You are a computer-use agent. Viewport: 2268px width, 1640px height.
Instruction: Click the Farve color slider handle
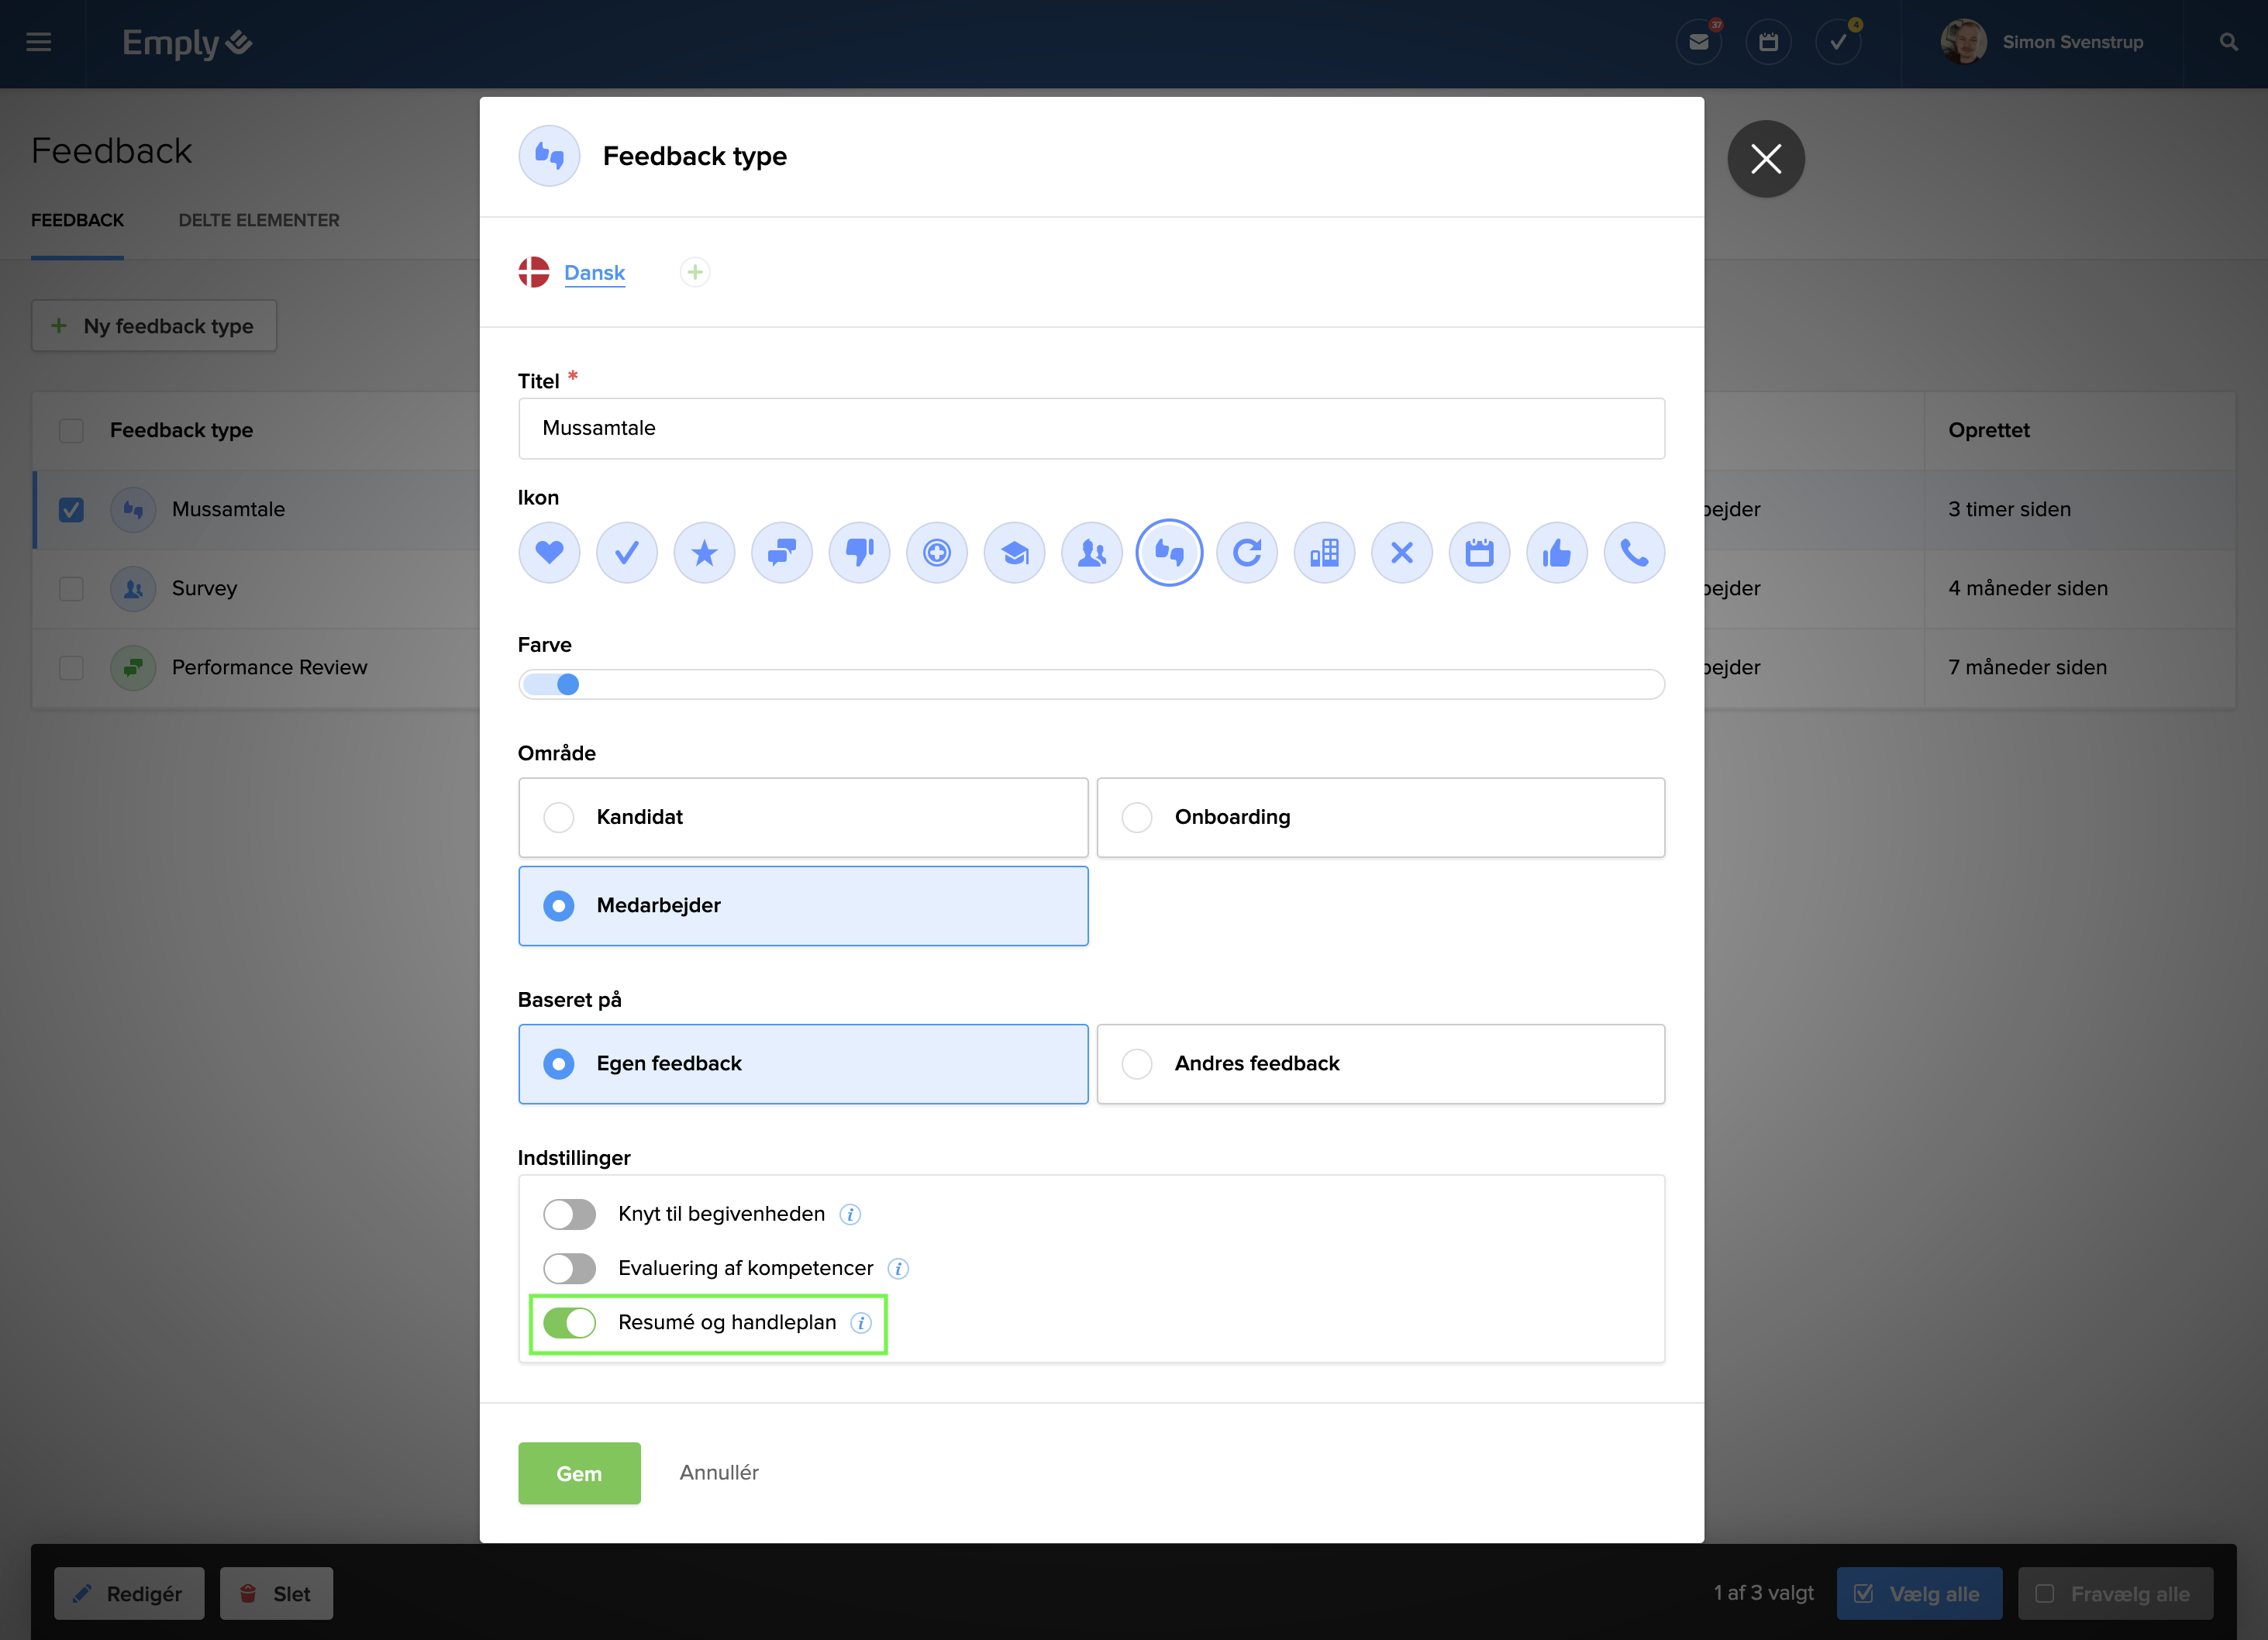click(567, 684)
